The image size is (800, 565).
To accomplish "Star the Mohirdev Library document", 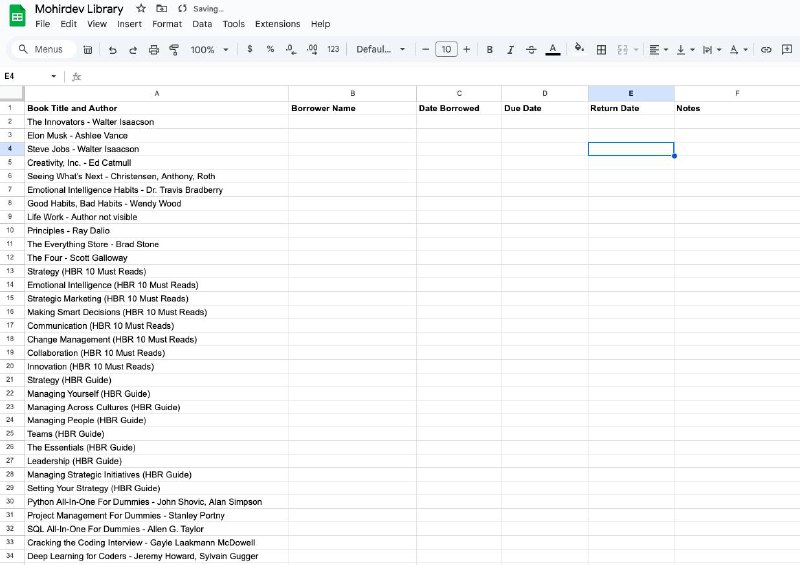I will pos(141,8).
